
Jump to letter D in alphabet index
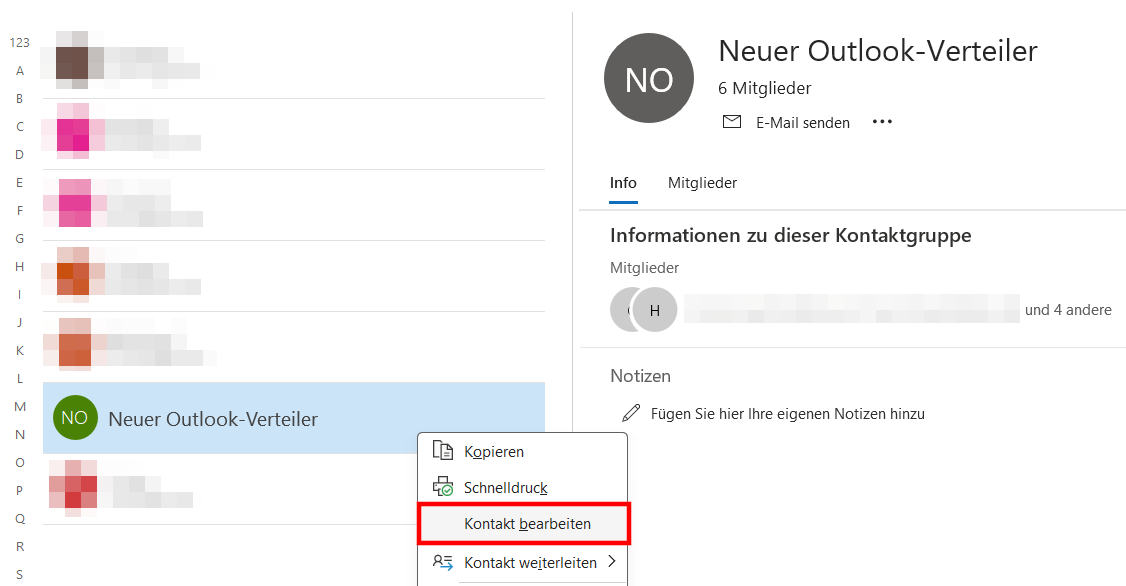click(20, 154)
